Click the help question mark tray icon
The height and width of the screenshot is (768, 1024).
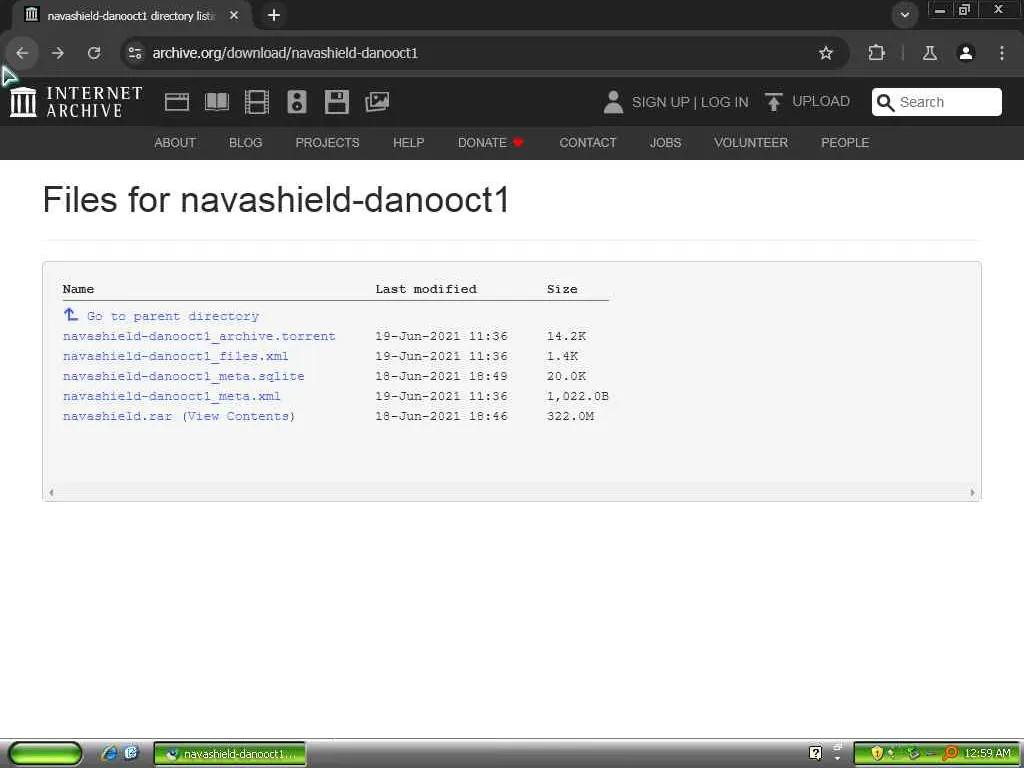[815, 753]
